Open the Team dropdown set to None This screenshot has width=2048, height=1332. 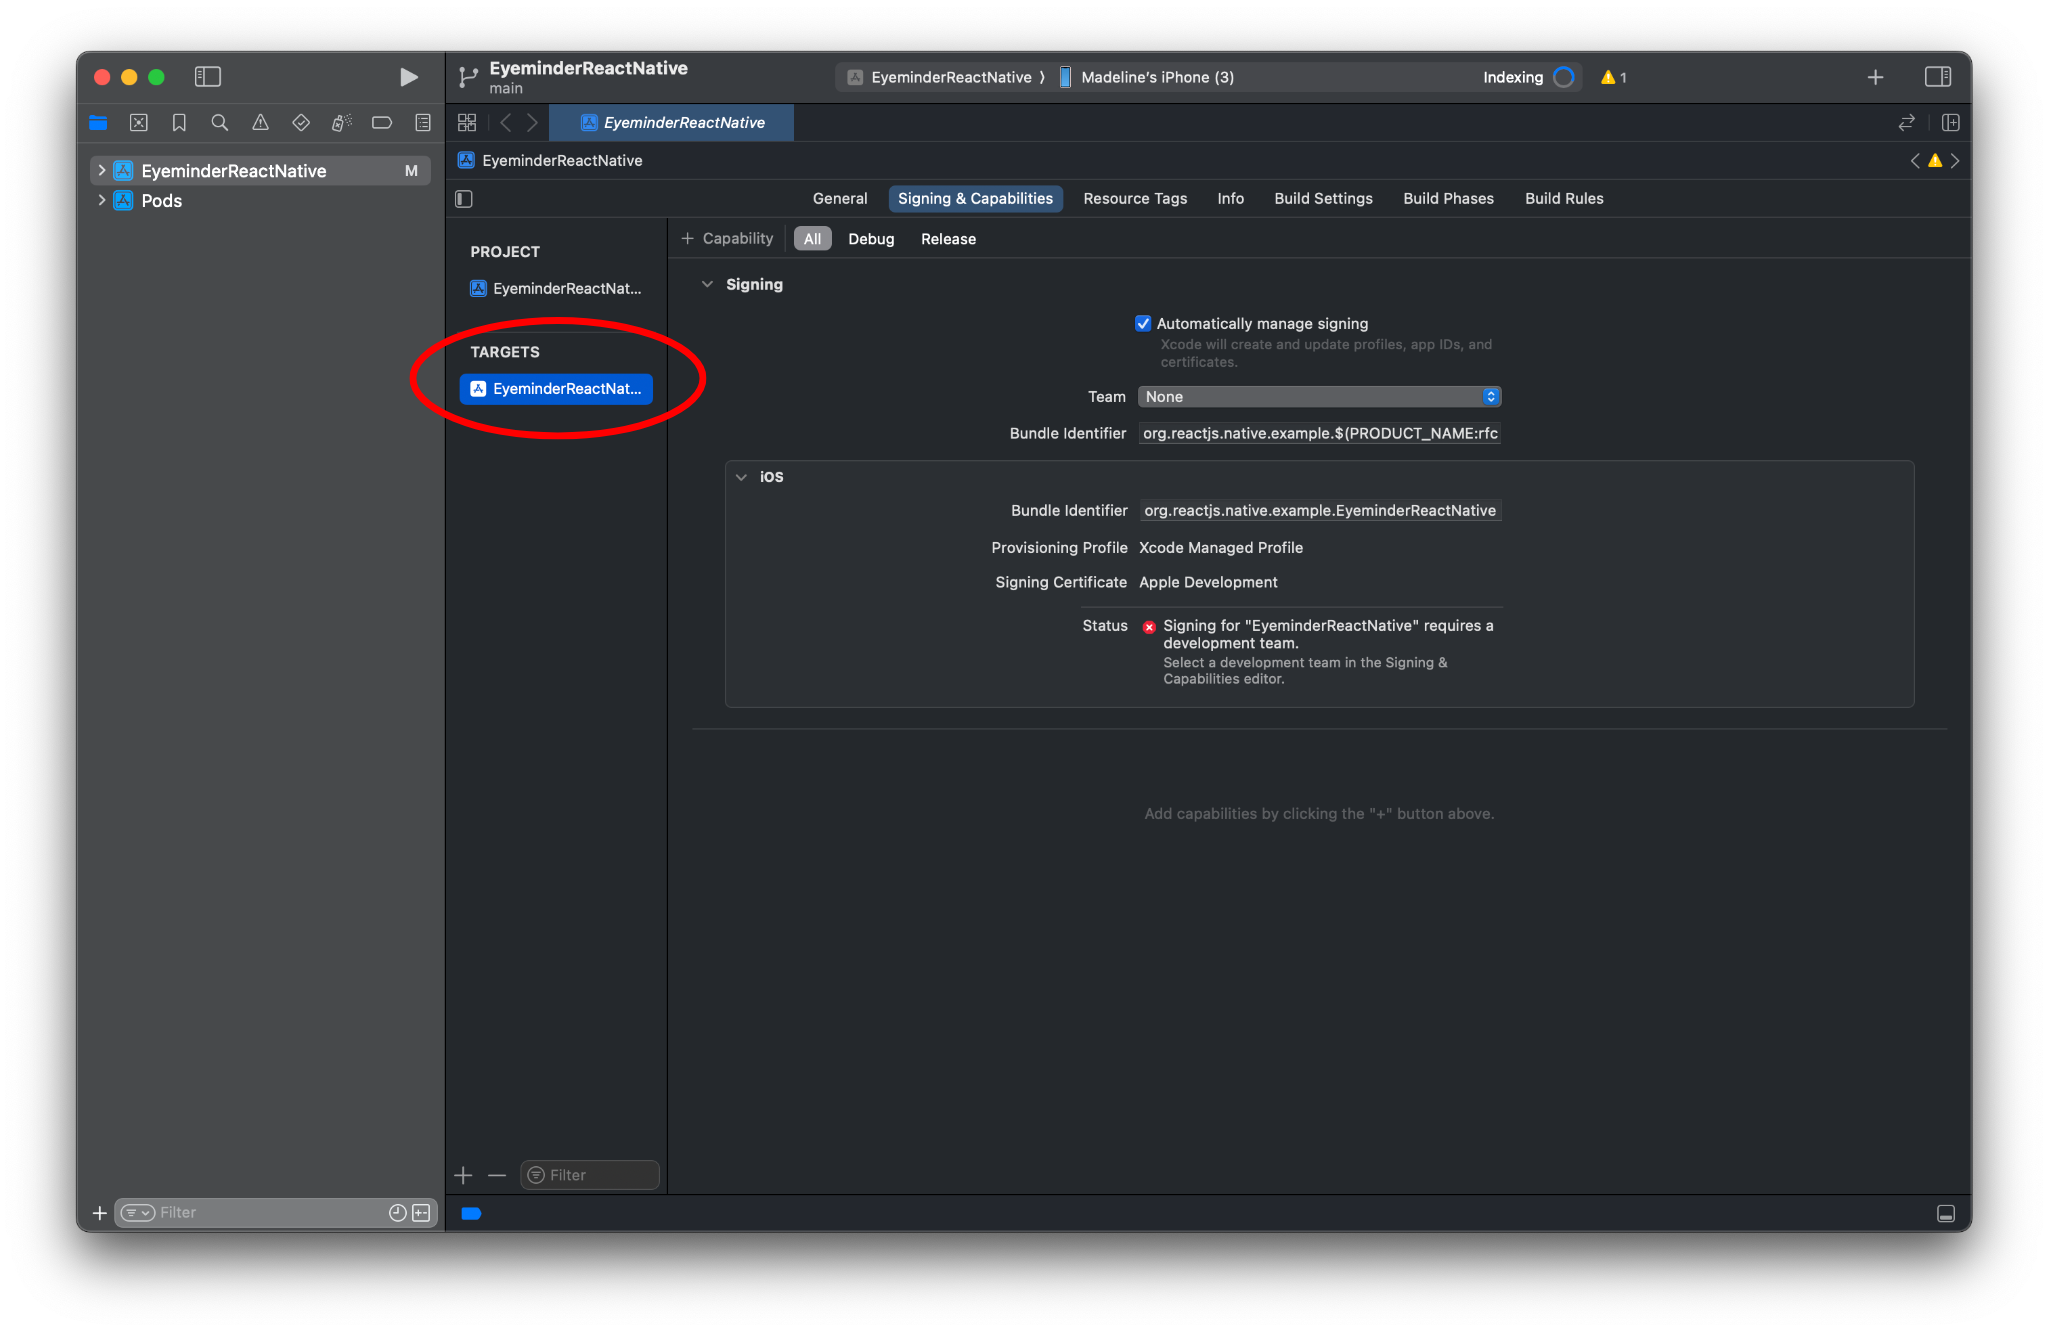(x=1319, y=397)
